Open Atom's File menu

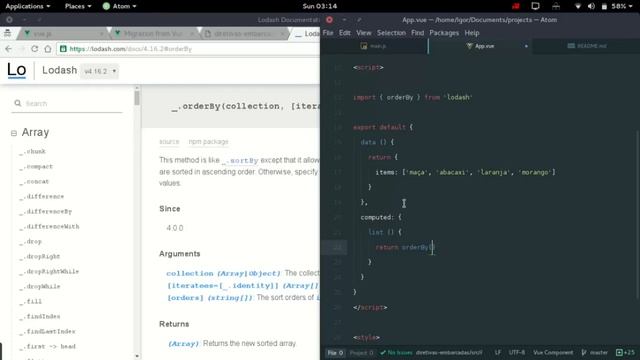tap(328, 33)
